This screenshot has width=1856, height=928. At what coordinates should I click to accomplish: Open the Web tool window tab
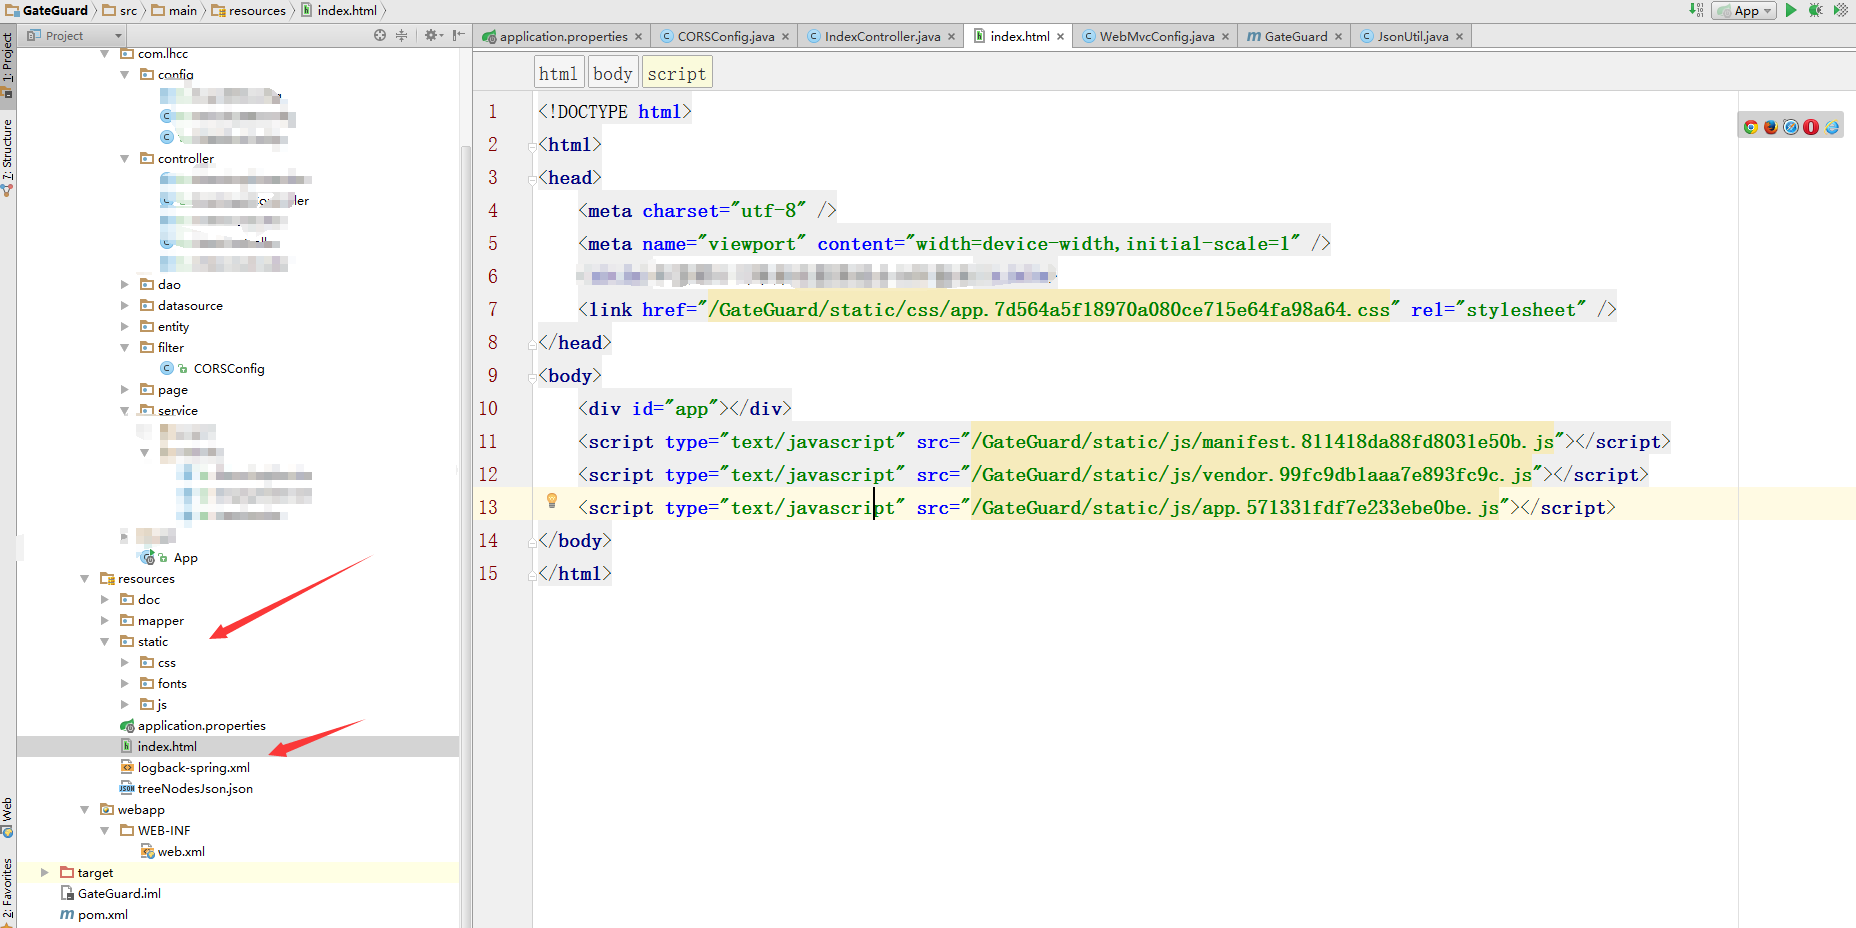(x=7, y=817)
